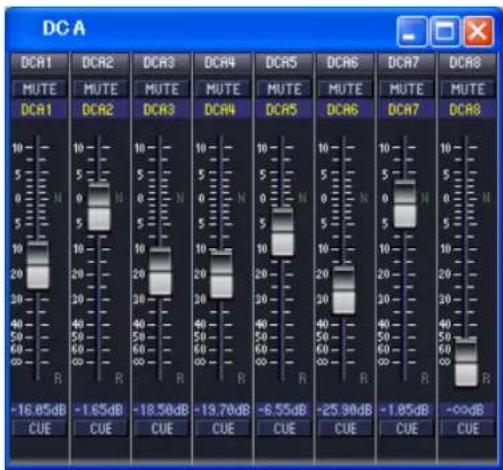Enable CUE on DCA1
The height and width of the screenshot is (470, 503).
pyautogui.click(x=39, y=428)
